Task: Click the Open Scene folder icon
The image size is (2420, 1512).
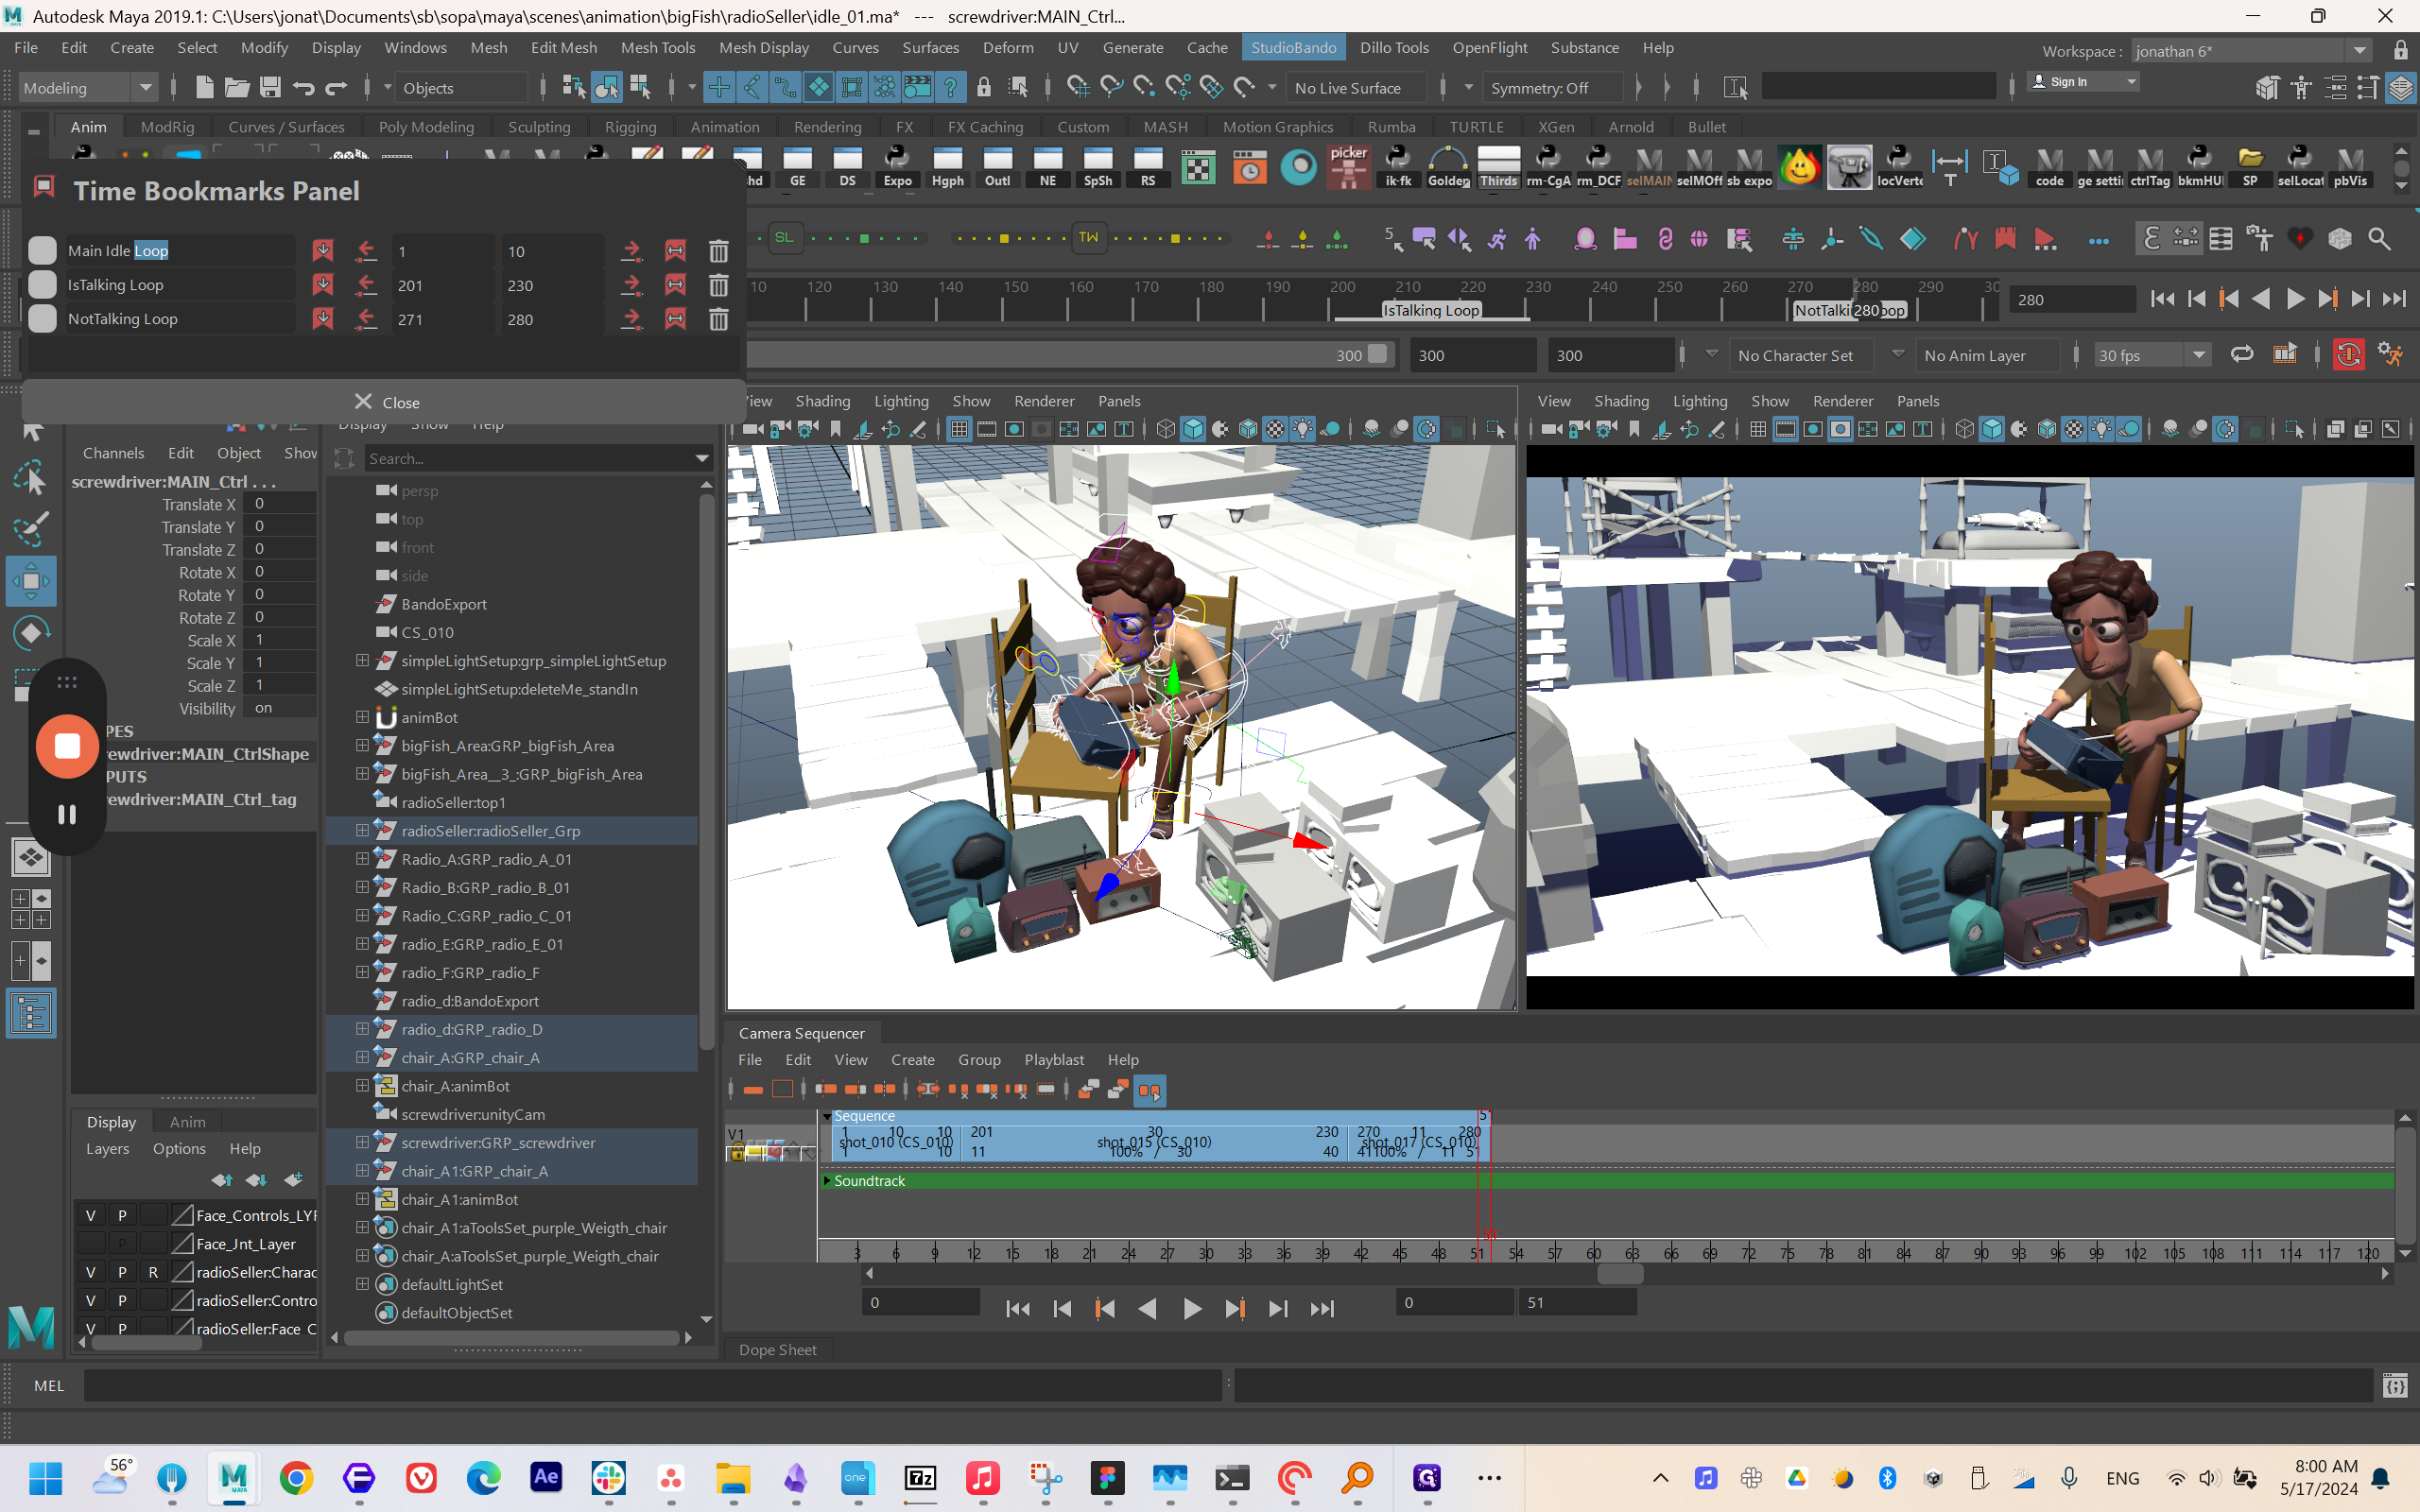Action: click(x=237, y=88)
